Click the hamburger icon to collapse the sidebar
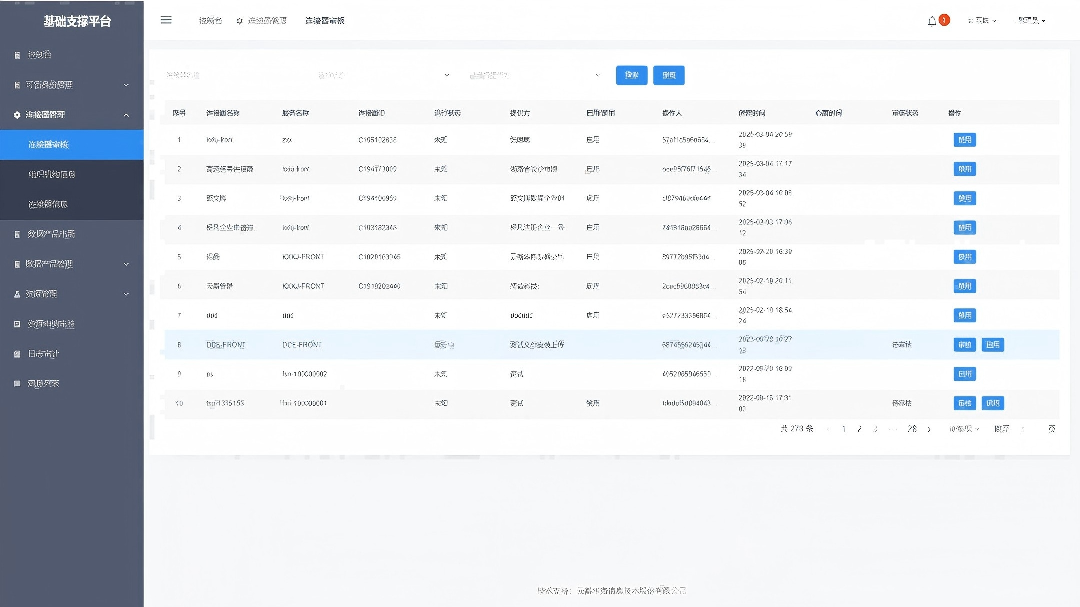 (x=166, y=20)
